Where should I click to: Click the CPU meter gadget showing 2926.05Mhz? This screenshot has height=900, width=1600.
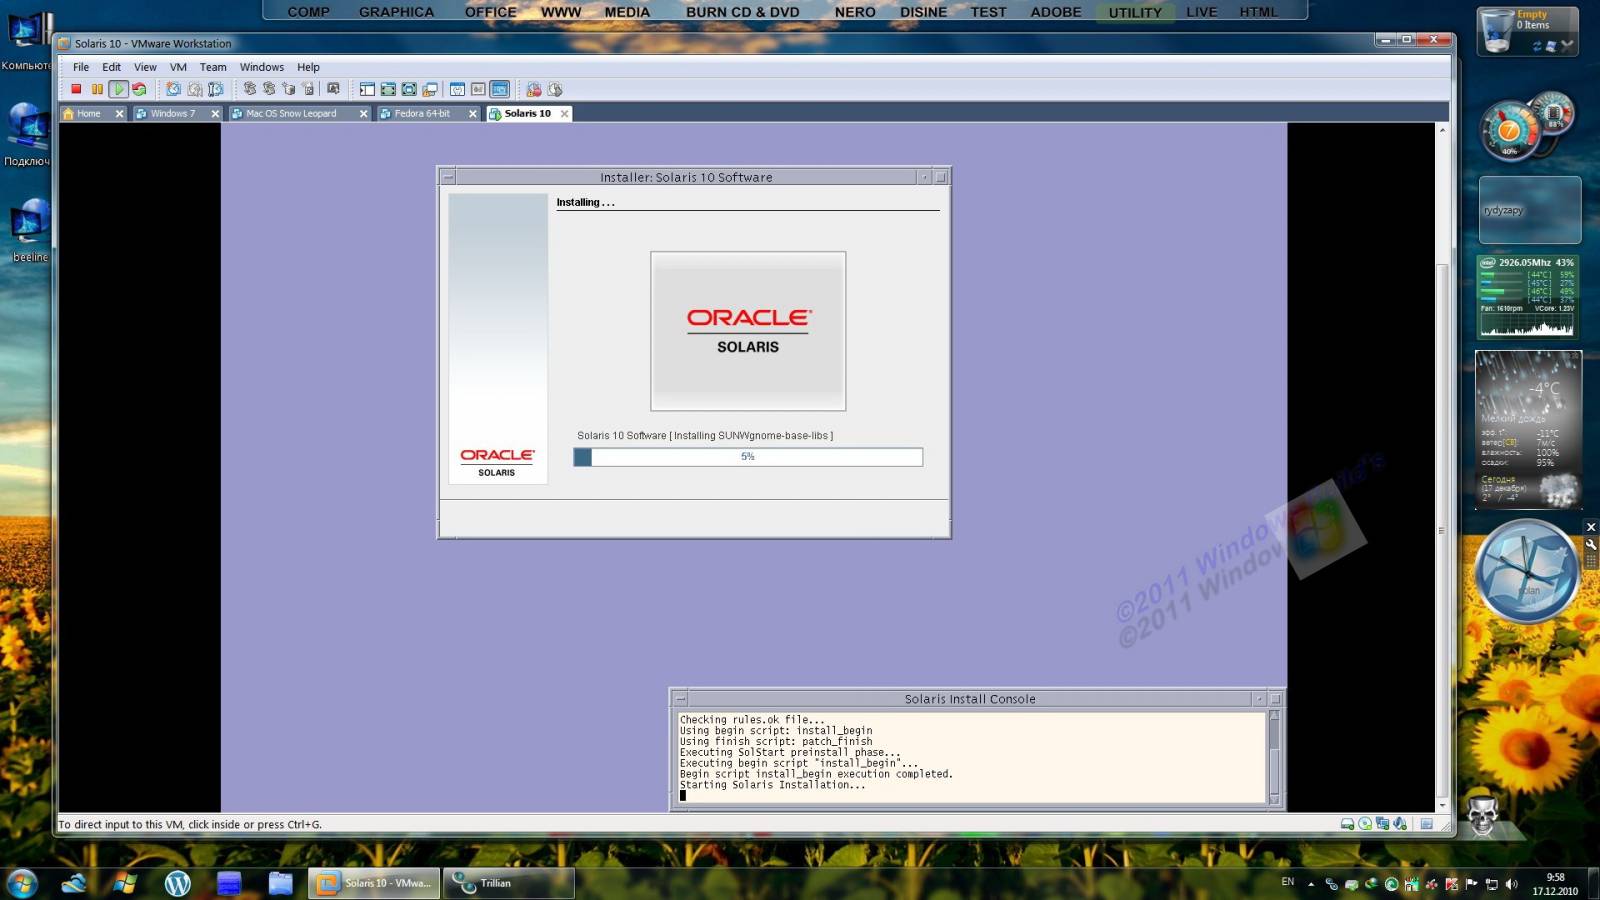(x=1527, y=297)
